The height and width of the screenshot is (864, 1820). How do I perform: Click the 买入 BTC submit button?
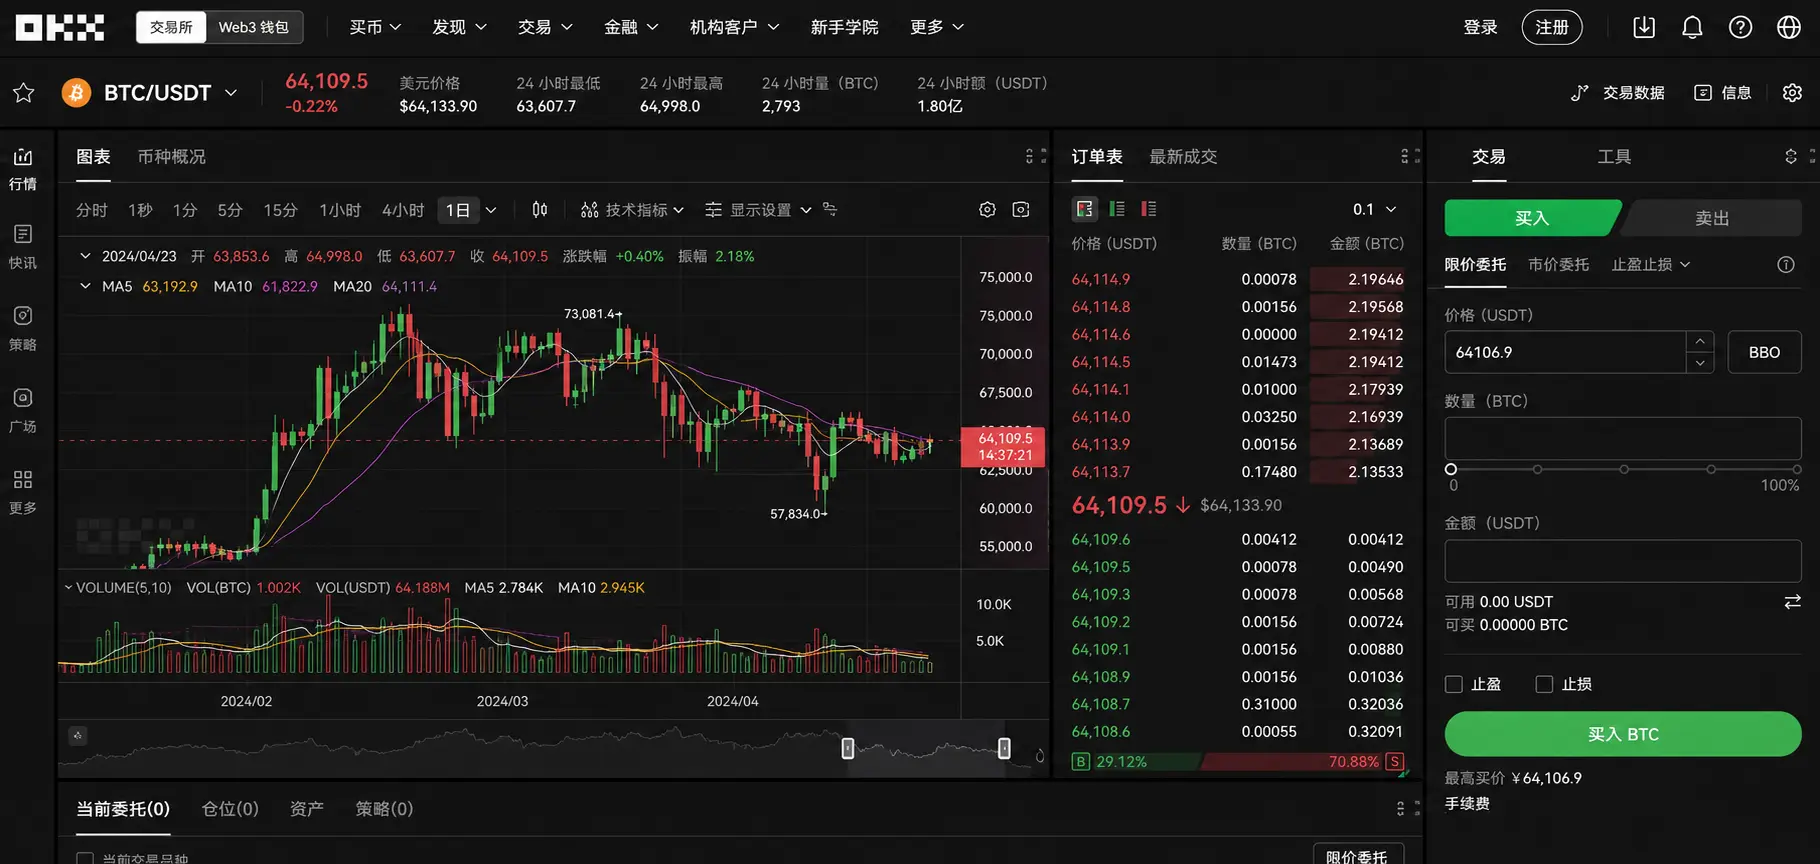coord(1623,734)
